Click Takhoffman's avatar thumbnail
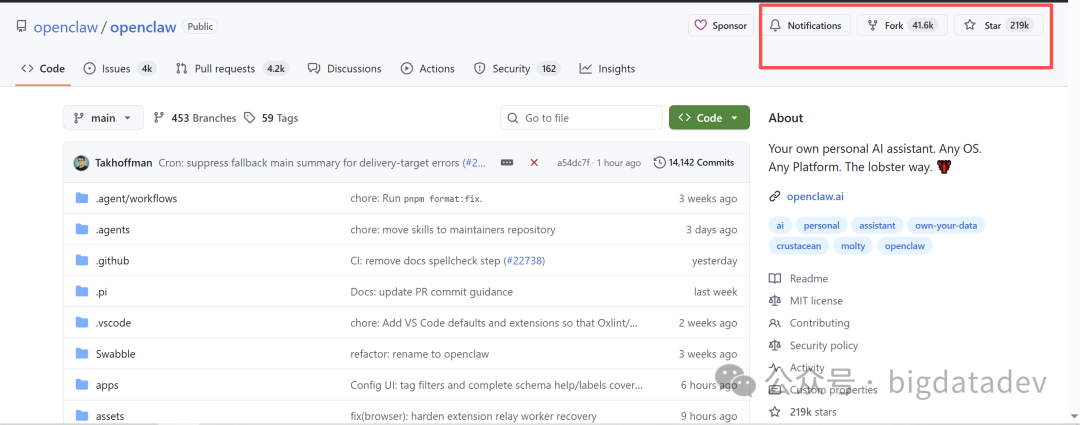 pos(81,163)
